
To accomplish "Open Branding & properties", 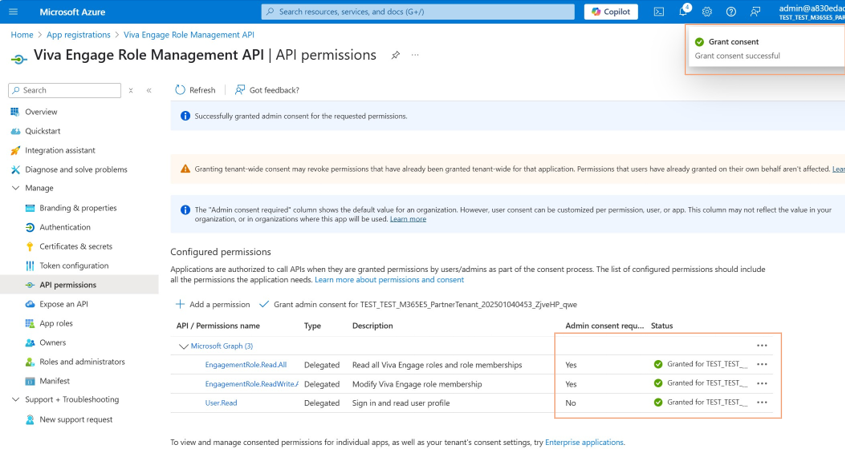I will pos(78,208).
